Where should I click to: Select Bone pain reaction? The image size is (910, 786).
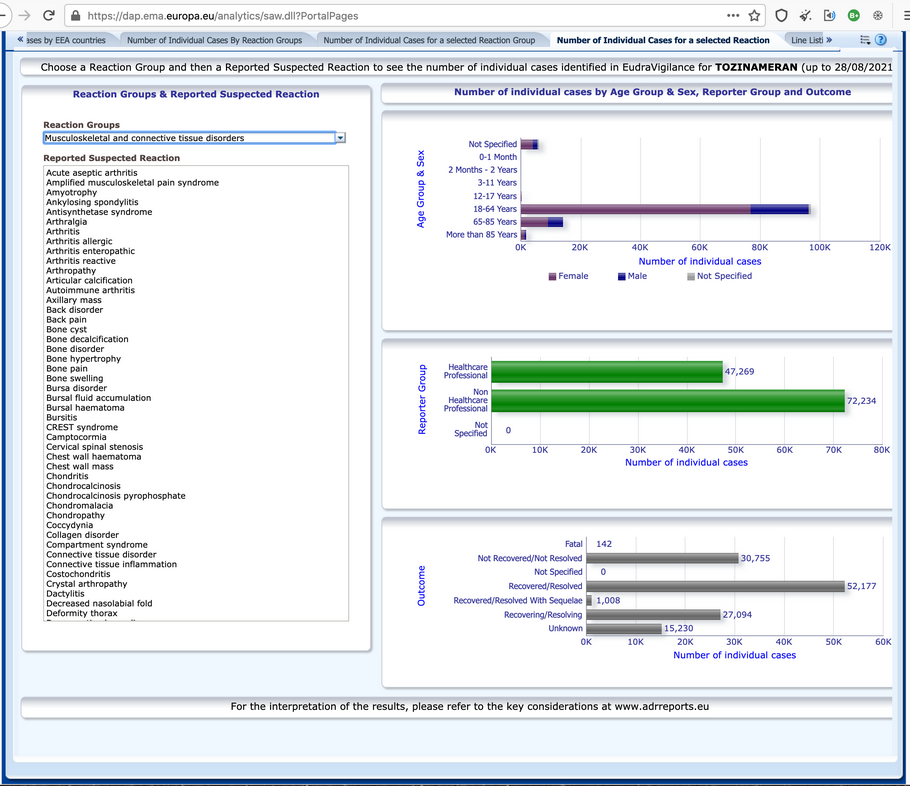click(x=67, y=369)
